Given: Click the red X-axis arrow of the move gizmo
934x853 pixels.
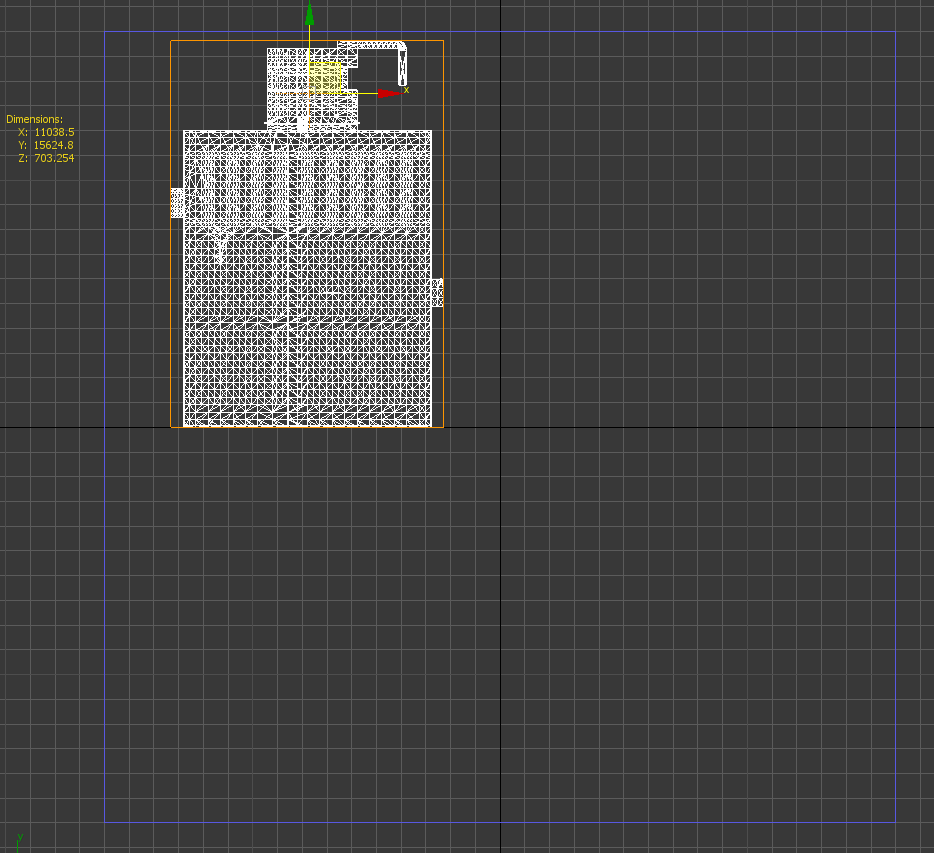Looking at the screenshot, I should 390,94.
